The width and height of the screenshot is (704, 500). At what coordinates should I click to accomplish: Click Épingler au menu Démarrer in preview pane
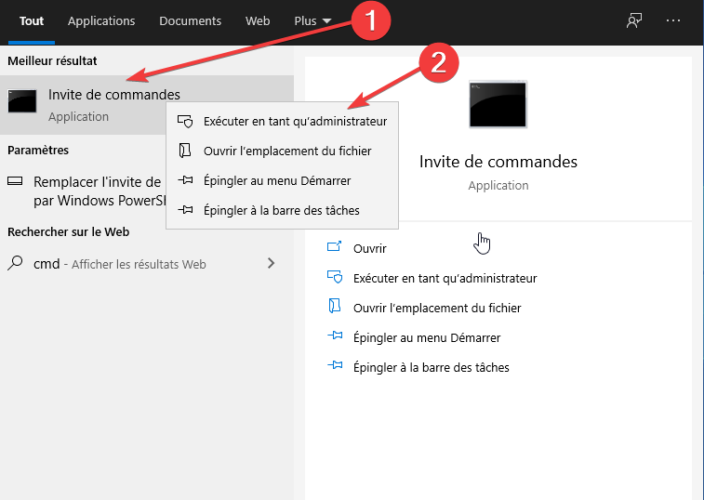[427, 338]
